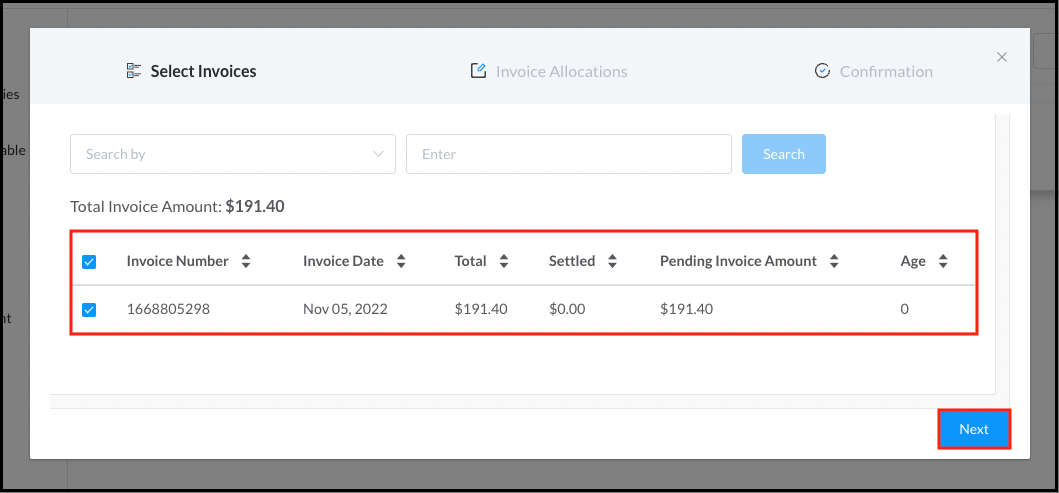Toggle the select-all invoices header checkbox

pos(89,262)
